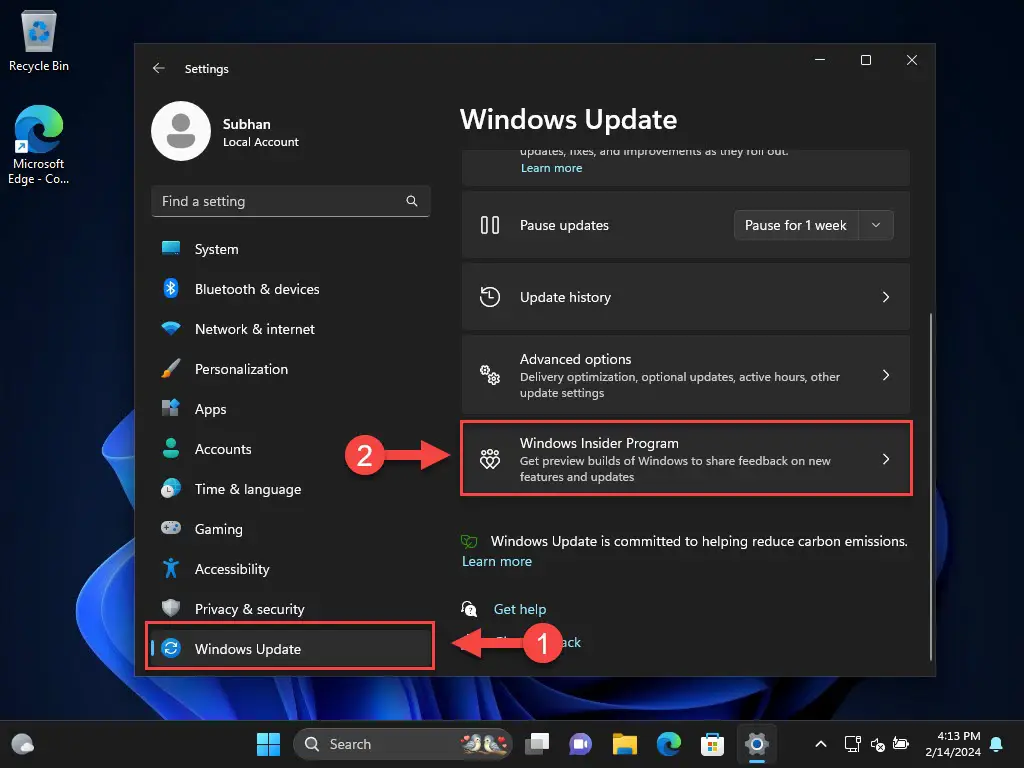Go to Accessibility settings
The width and height of the screenshot is (1024, 768).
pos(231,569)
